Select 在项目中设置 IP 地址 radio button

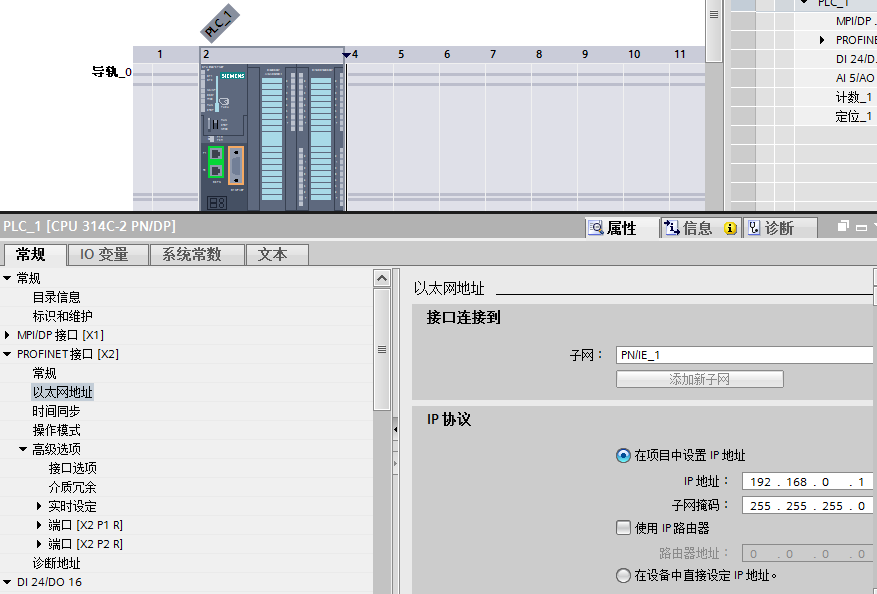click(x=623, y=456)
